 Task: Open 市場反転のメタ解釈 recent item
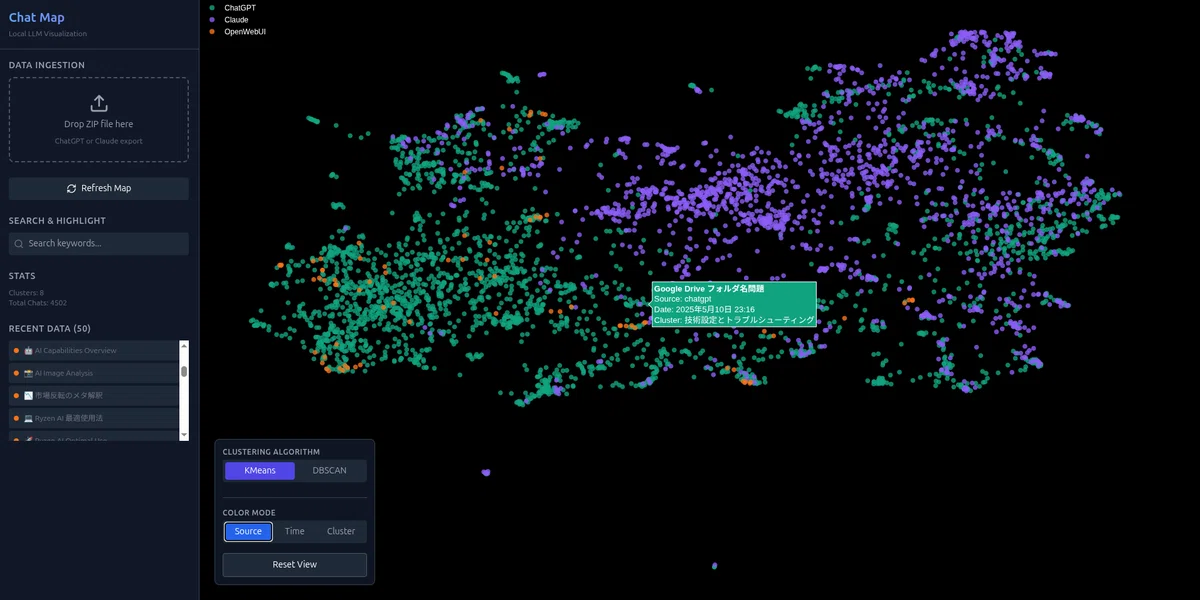pos(94,395)
